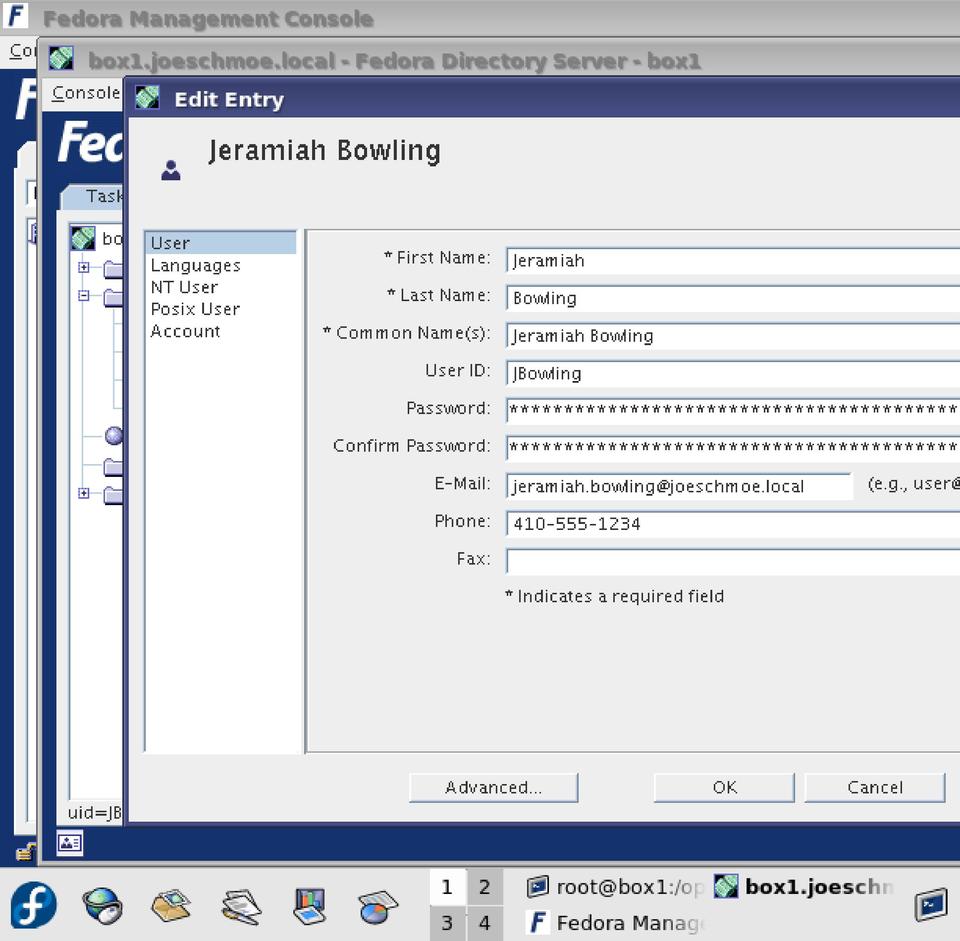Select Languages in the entry category list
960x941 pixels.
point(195,266)
